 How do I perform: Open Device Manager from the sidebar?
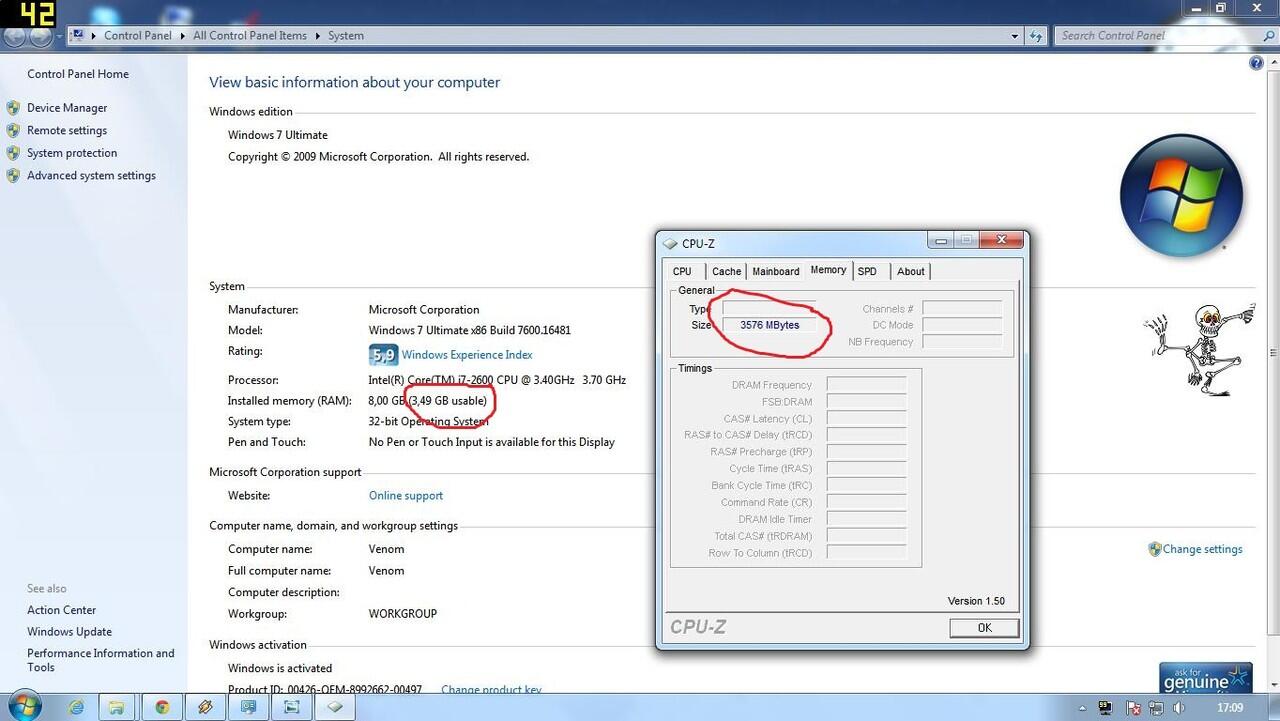(x=67, y=107)
